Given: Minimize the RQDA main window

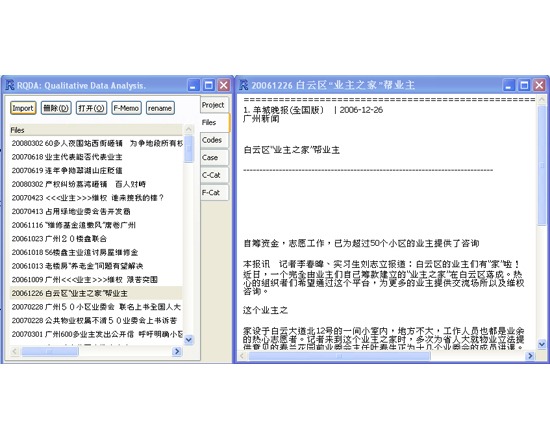Looking at the screenshot, I should (x=193, y=85).
